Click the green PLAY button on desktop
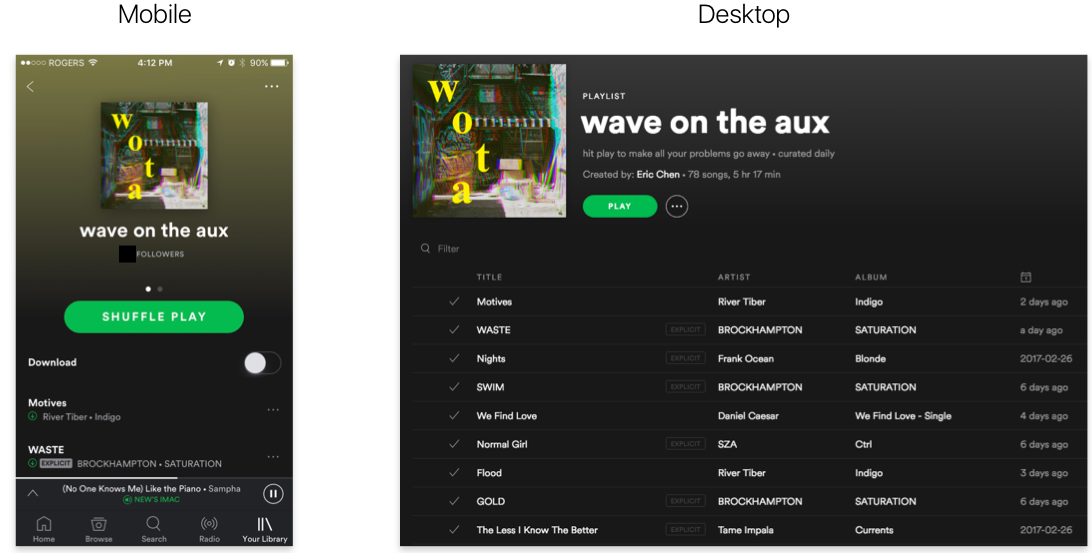 pyautogui.click(x=620, y=206)
